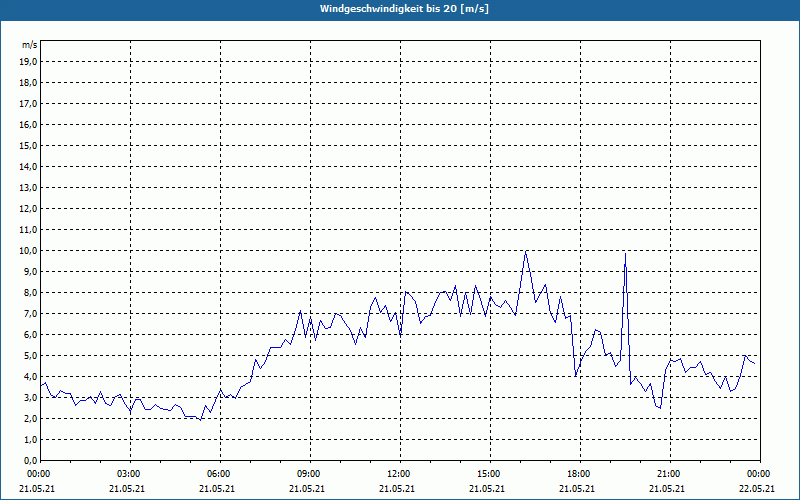Click the '1,0' y-axis label
The image size is (800, 500).
click(x=31, y=440)
